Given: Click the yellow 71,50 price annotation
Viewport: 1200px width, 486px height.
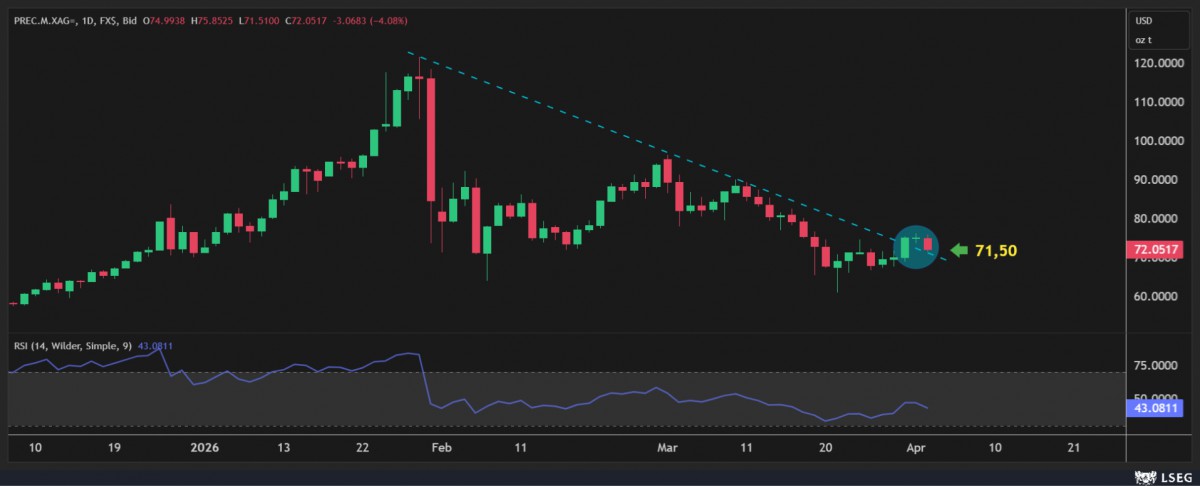Looking at the screenshot, I should pyautogui.click(x=995, y=251).
